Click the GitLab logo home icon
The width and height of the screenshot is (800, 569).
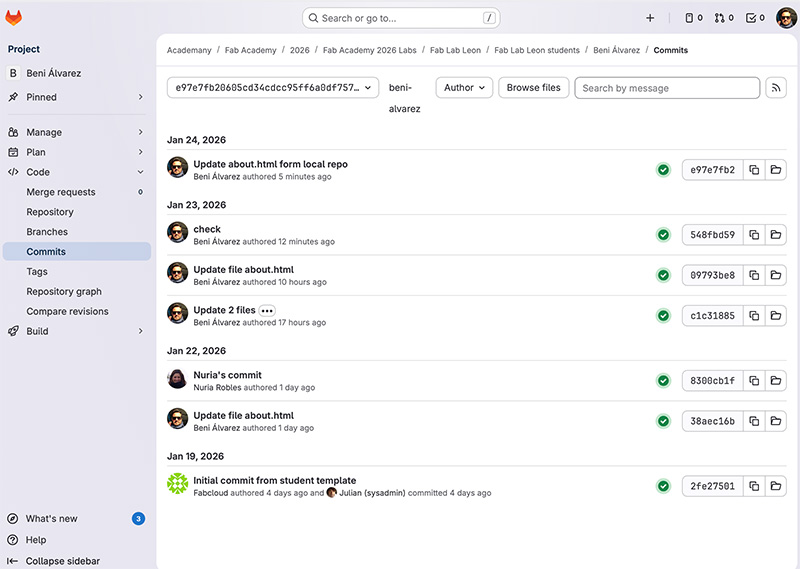coord(14,18)
